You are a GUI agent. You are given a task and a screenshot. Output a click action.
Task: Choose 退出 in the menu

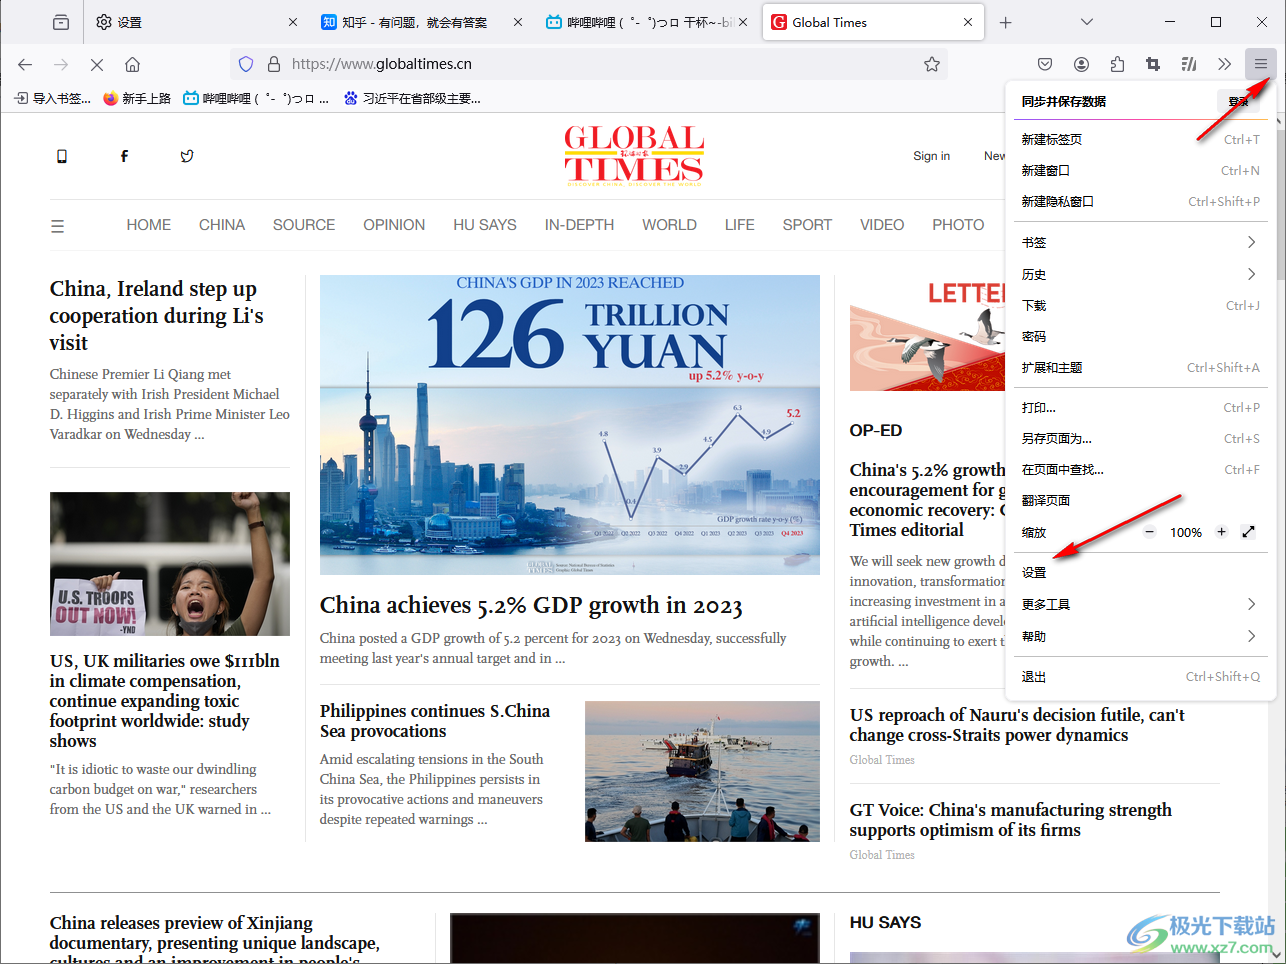pyautogui.click(x=1139, y=677)
